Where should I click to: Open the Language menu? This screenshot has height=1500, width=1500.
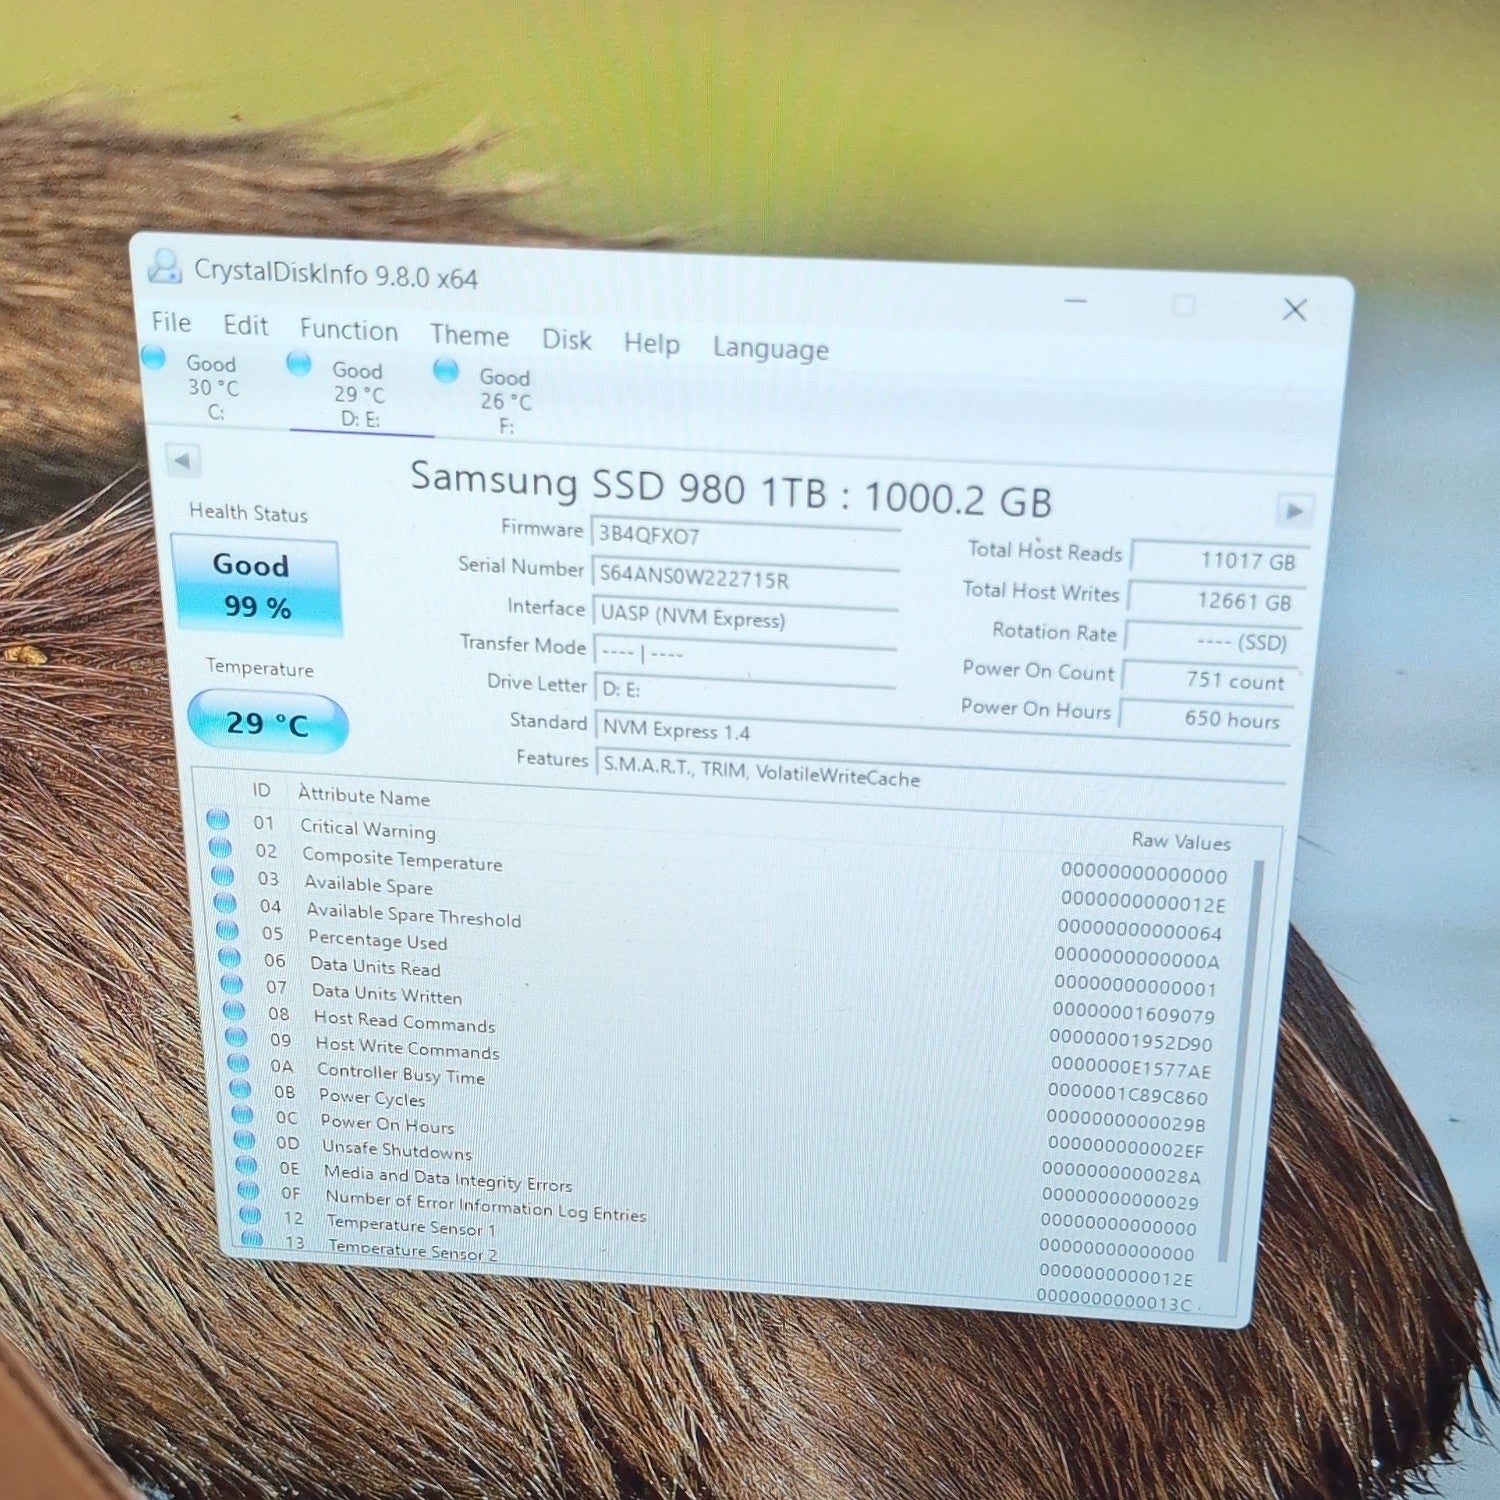pos(770,349)
